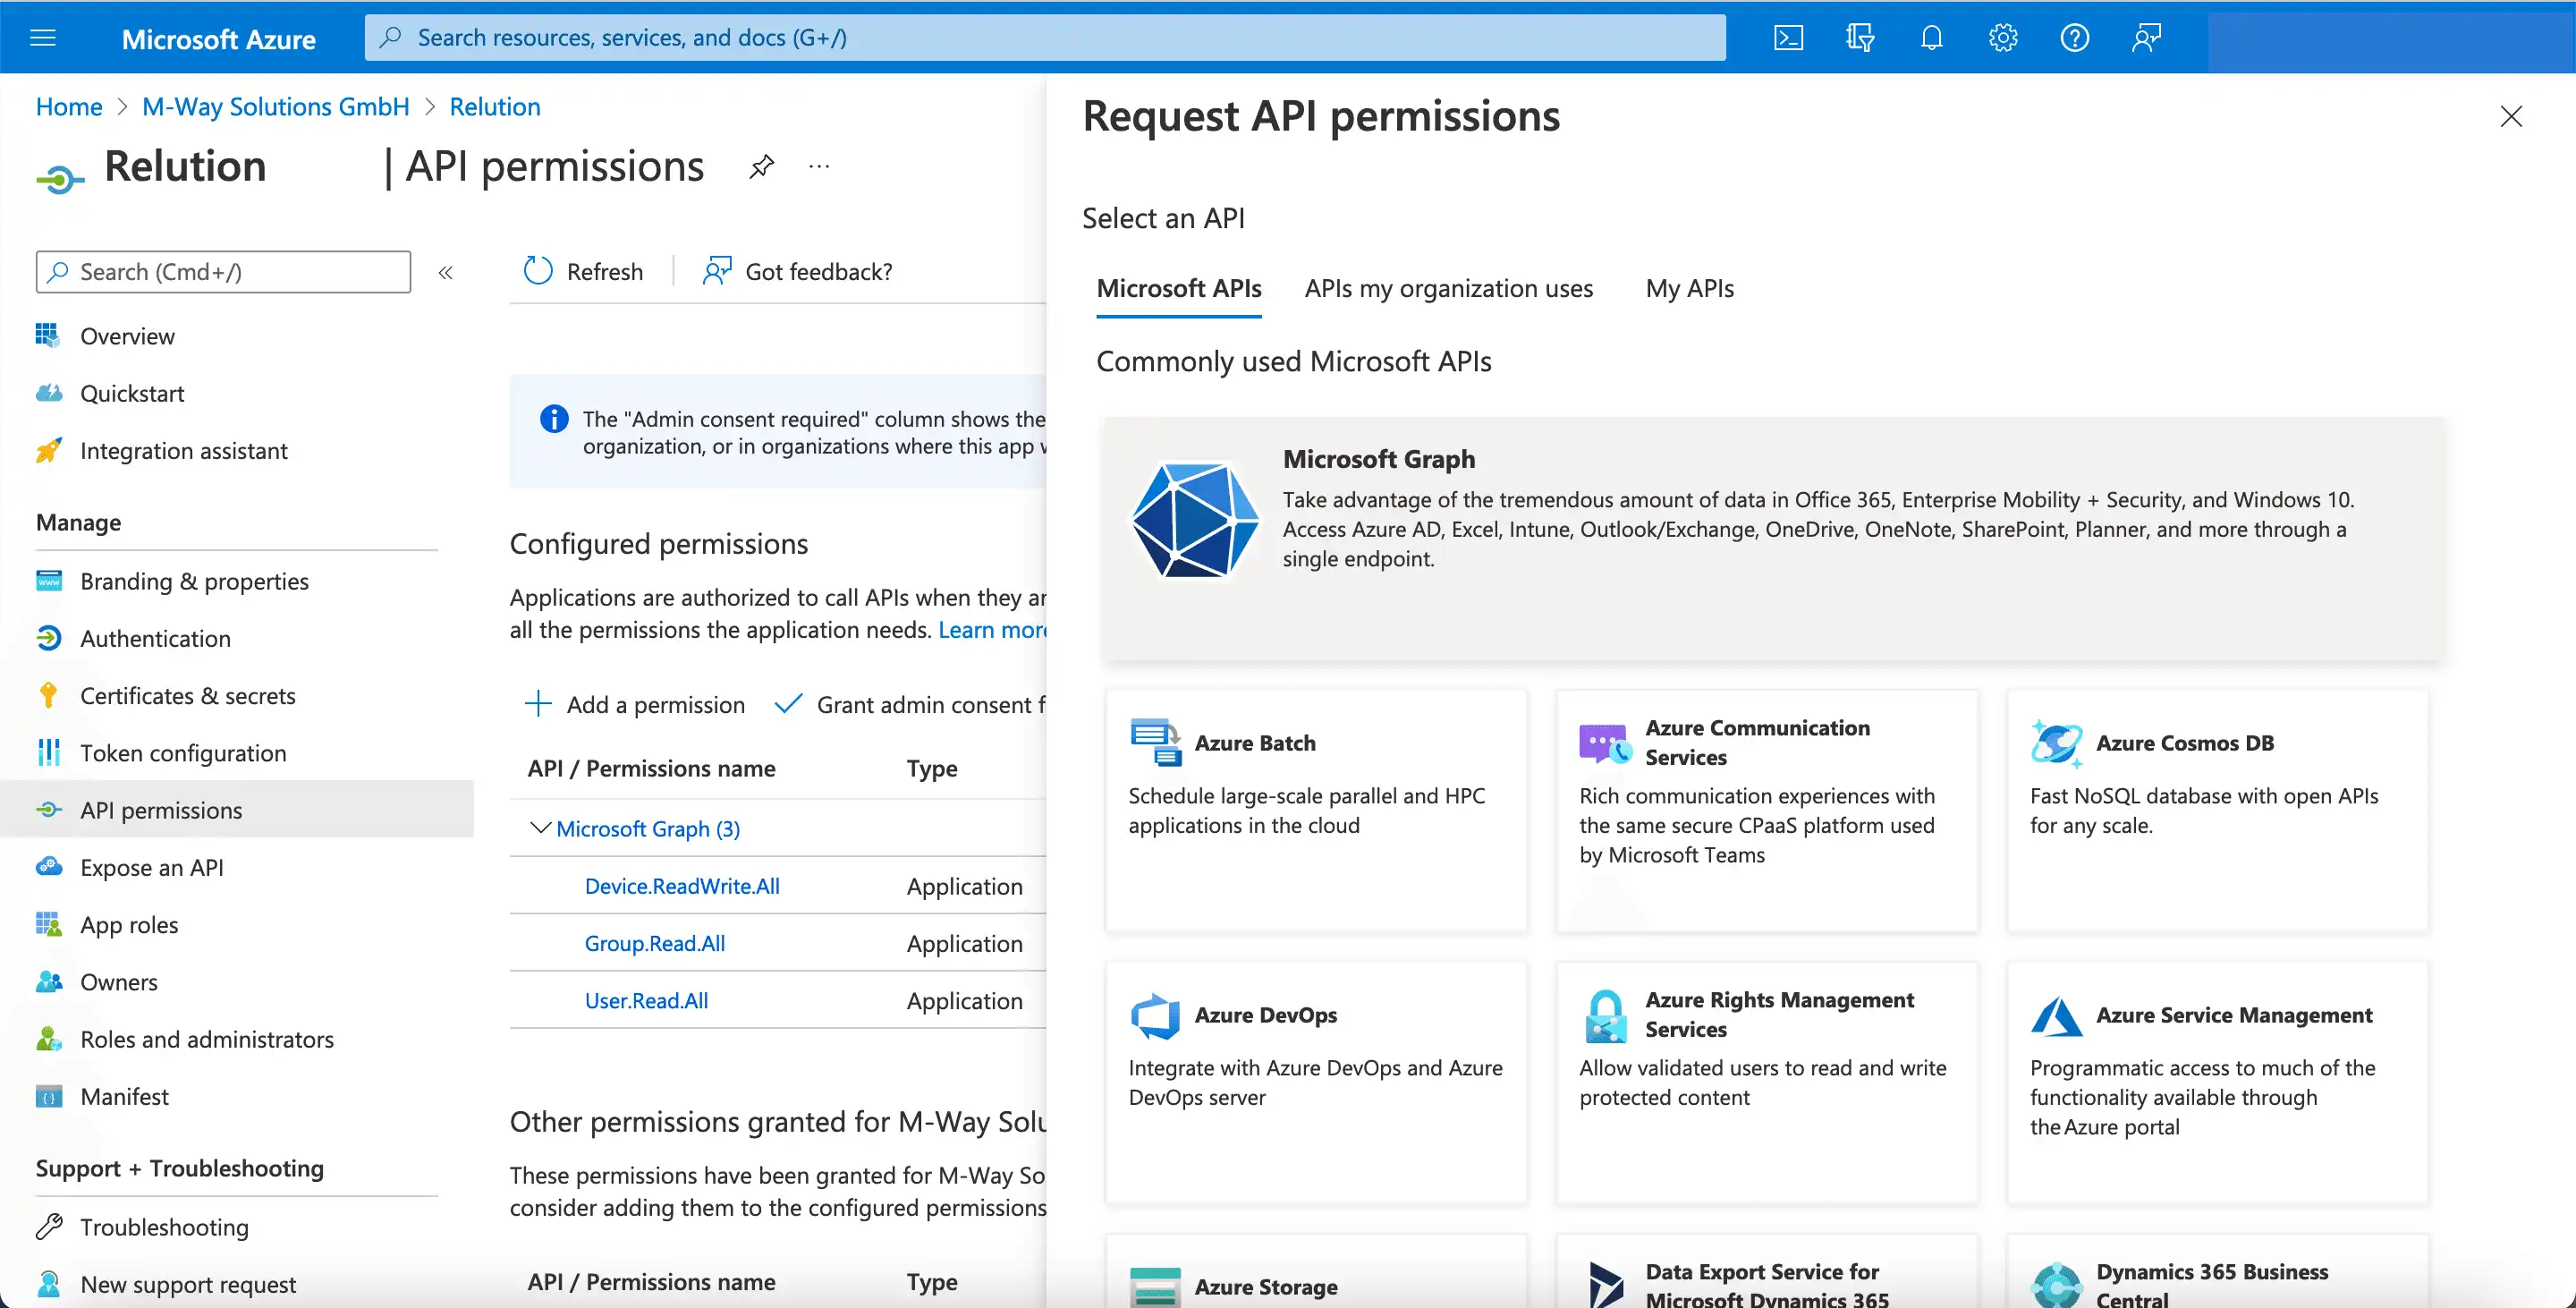The width and height of the screenshot is (2576, 1308).
Task: Open portal settings gear
Action: click(2003, 38)
